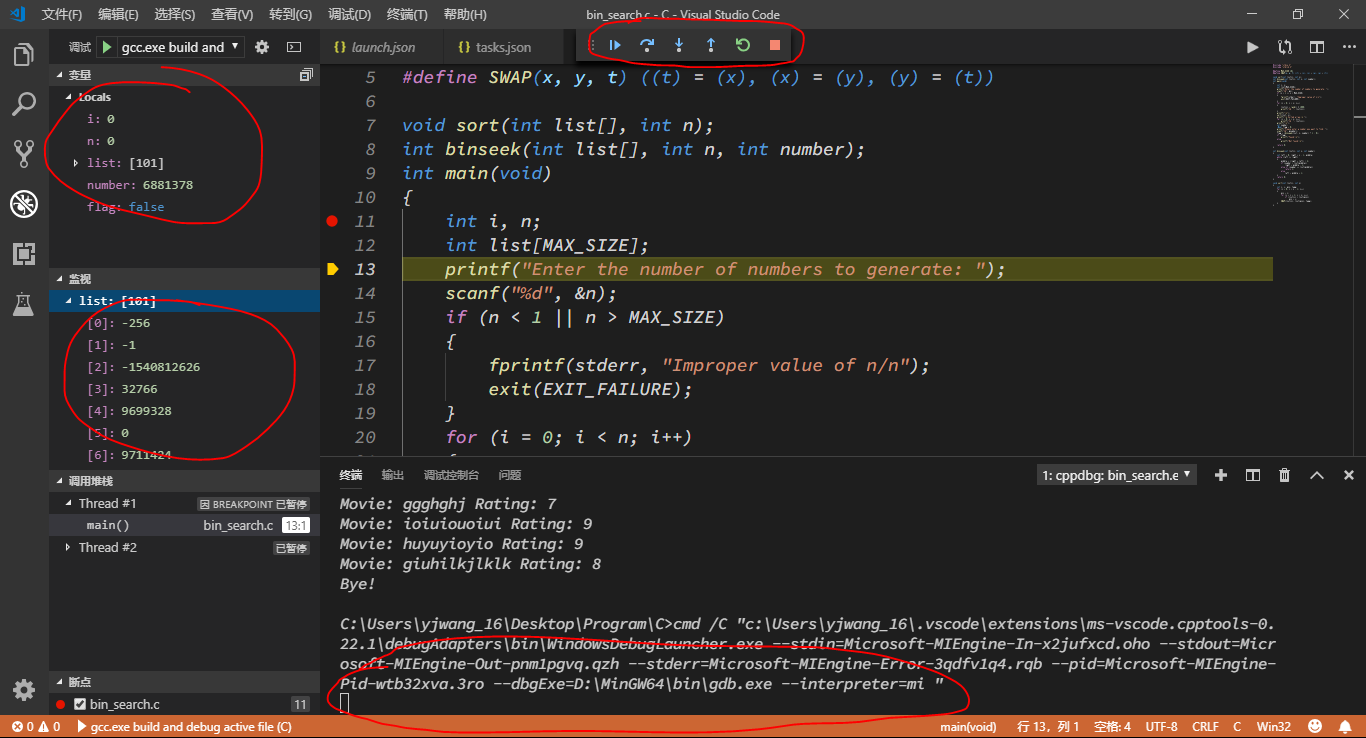
Task: Open the gcc.exe build debug configuration dropdown
Action: pos(176,46)
